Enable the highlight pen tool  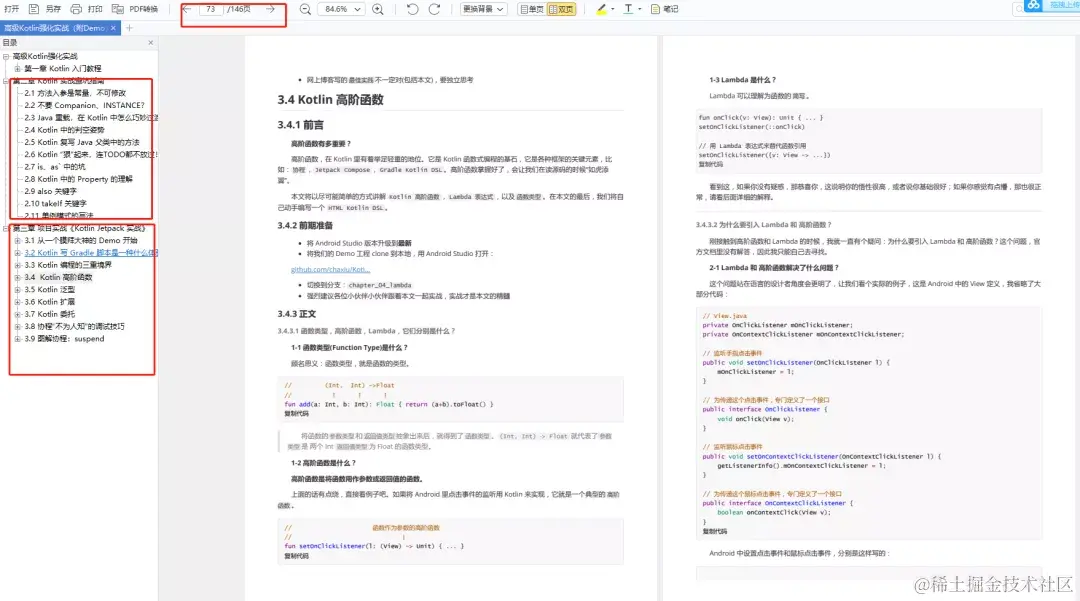point(602,8)
